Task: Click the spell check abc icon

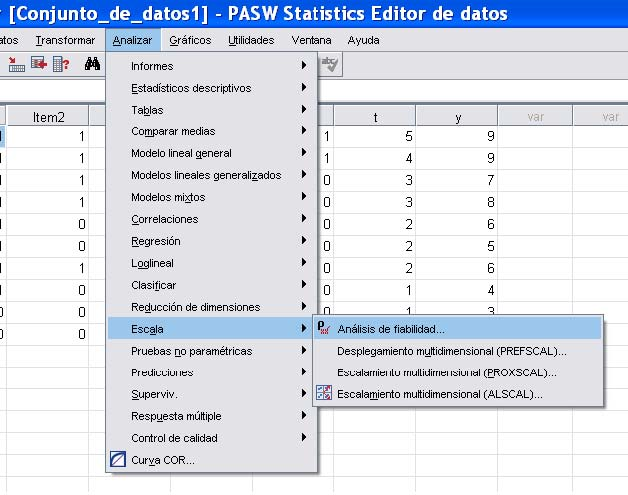Action: [x=330, y=64]
